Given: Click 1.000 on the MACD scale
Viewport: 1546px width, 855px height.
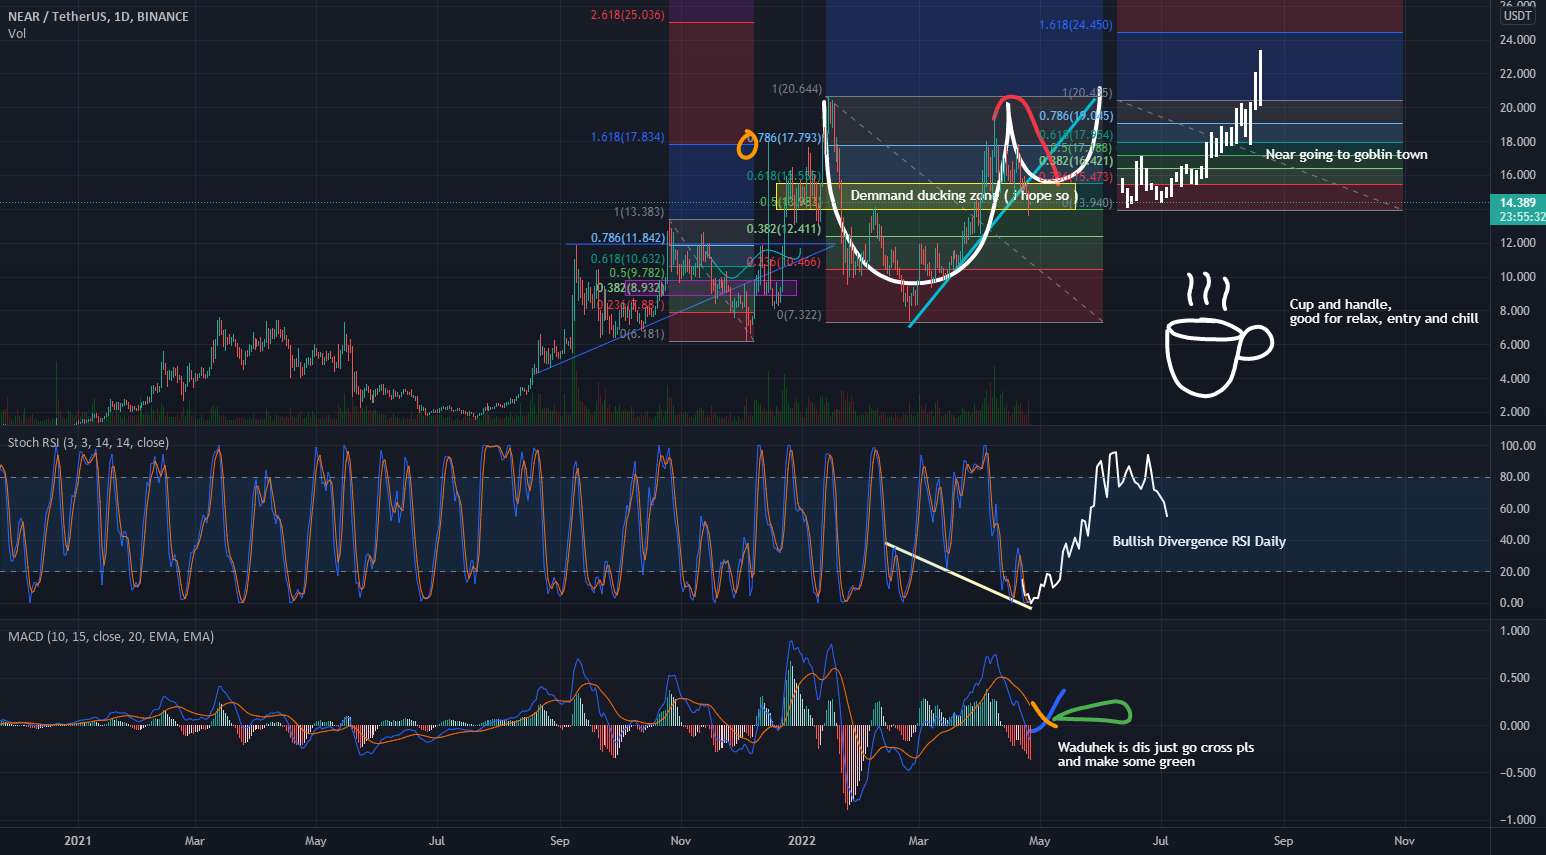Looking at the screenshot, I should click(x=1514, y=631).
